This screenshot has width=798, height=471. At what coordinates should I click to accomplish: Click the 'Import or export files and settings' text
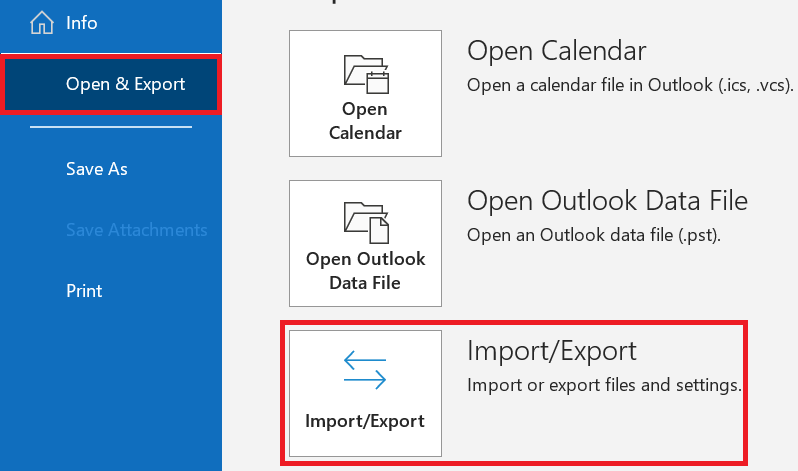pos(603,385)
